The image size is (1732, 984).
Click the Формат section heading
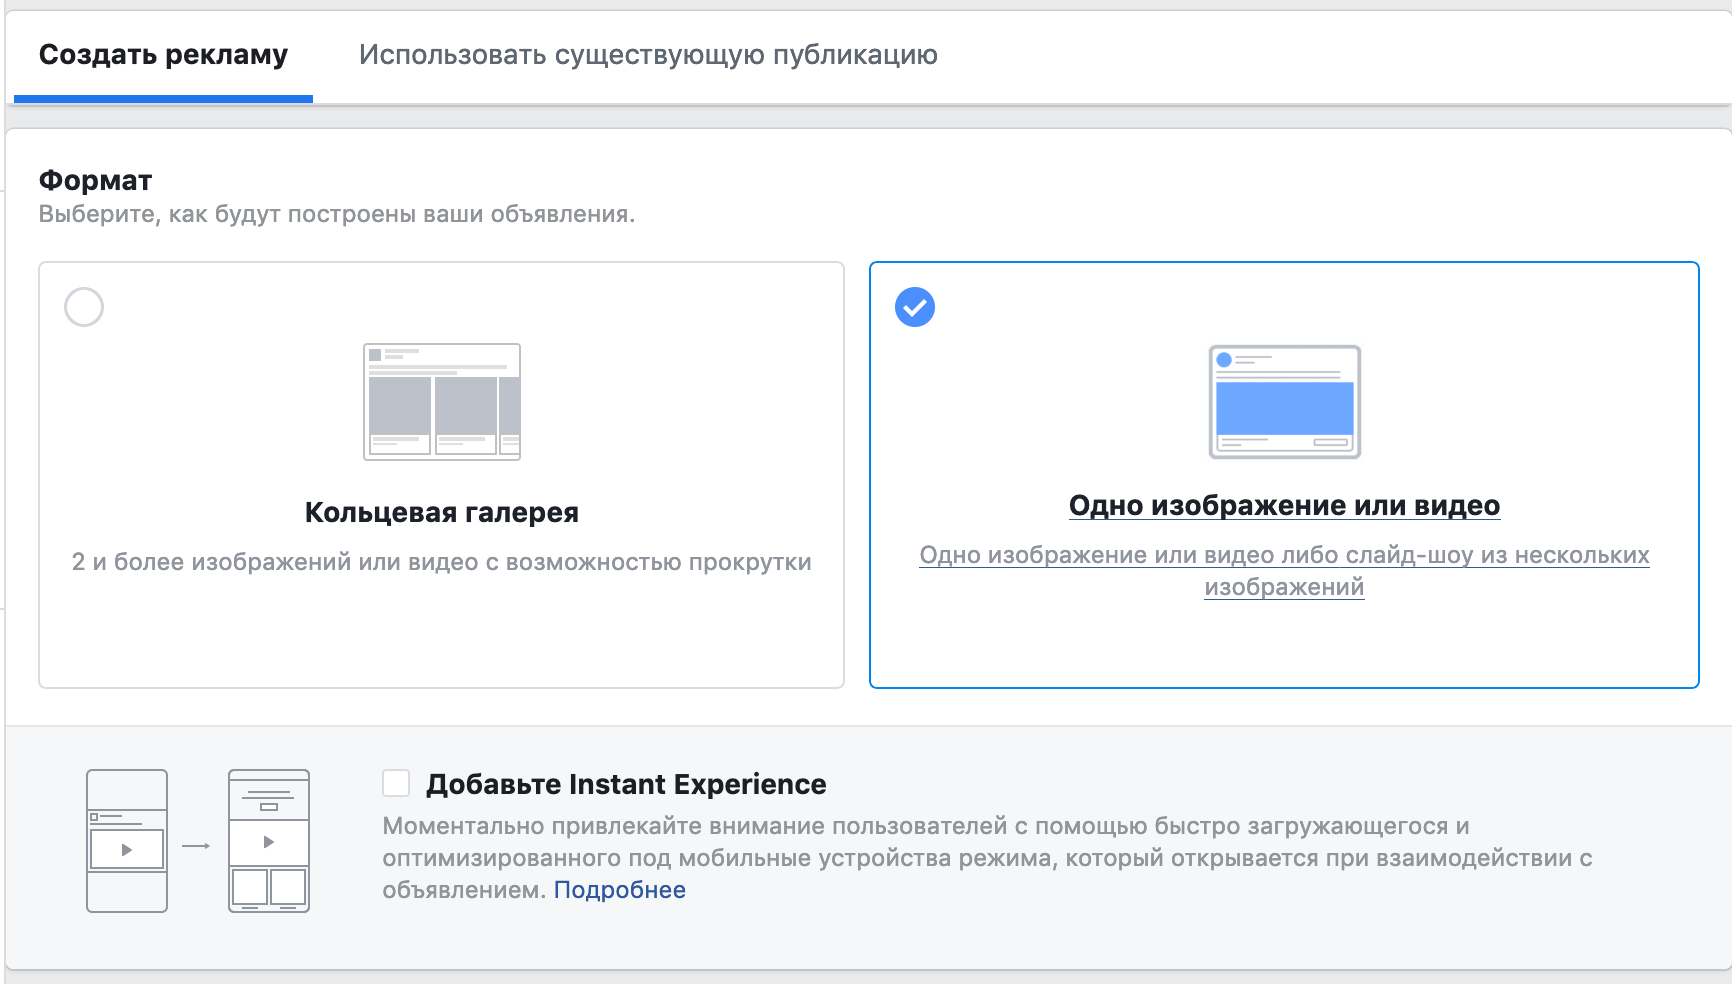(96, 181)
